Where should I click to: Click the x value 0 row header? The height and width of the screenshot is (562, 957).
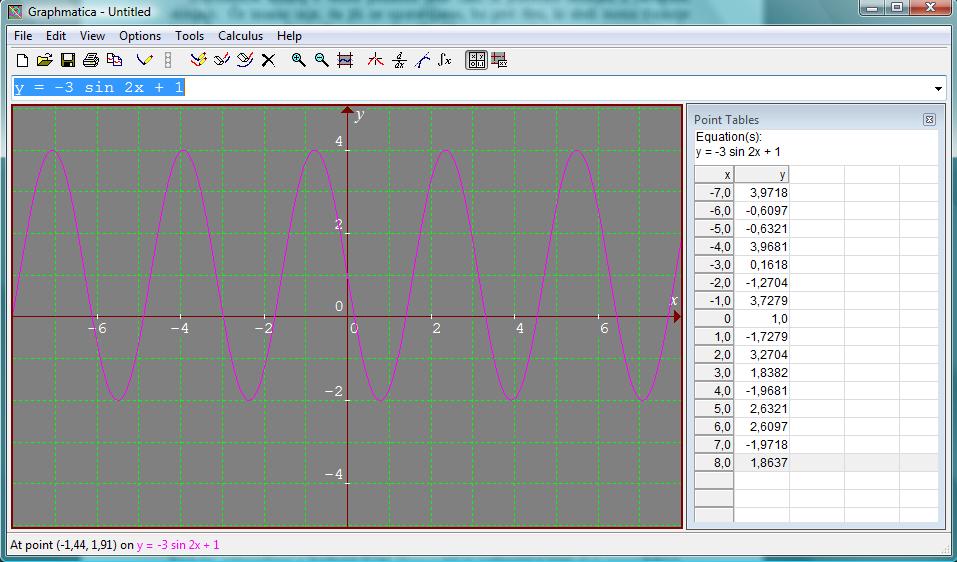(713, 319)
